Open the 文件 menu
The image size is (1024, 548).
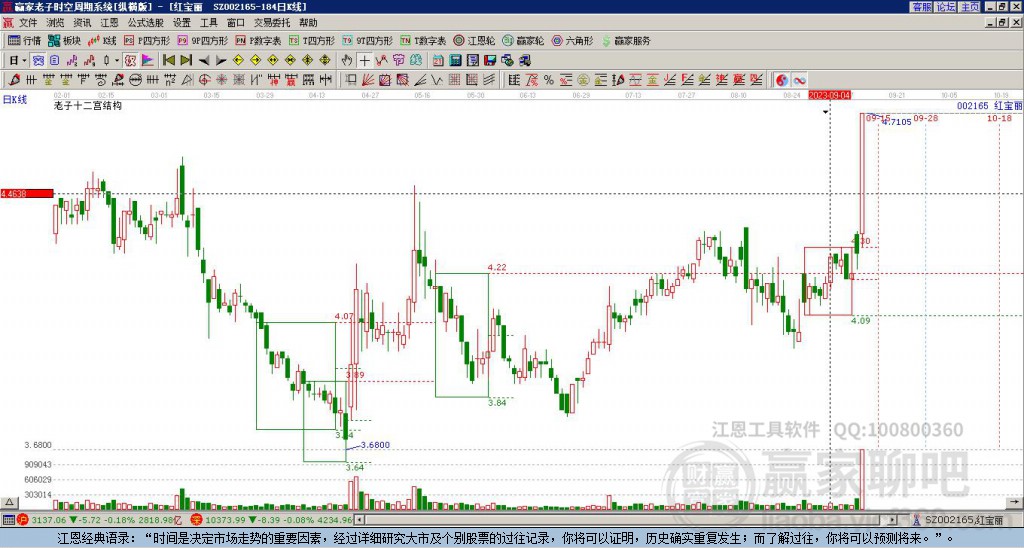click(x=28, y=23)
